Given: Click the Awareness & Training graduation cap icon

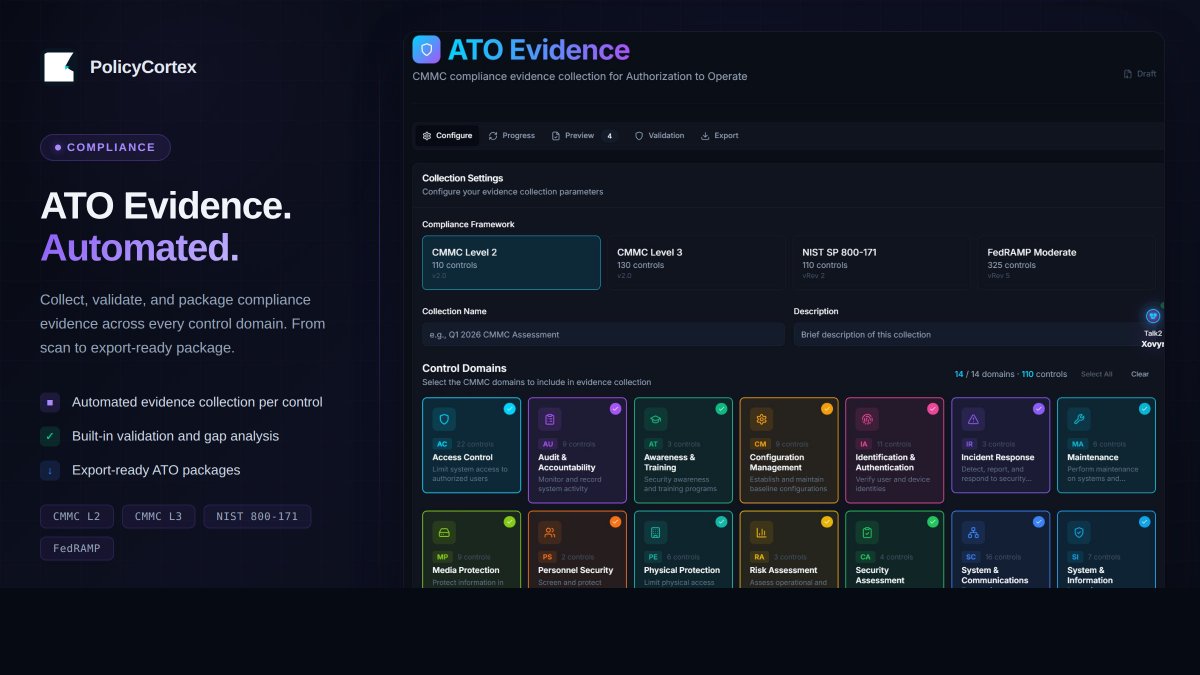Looking at the screenshot, I should tap(656, 419).
